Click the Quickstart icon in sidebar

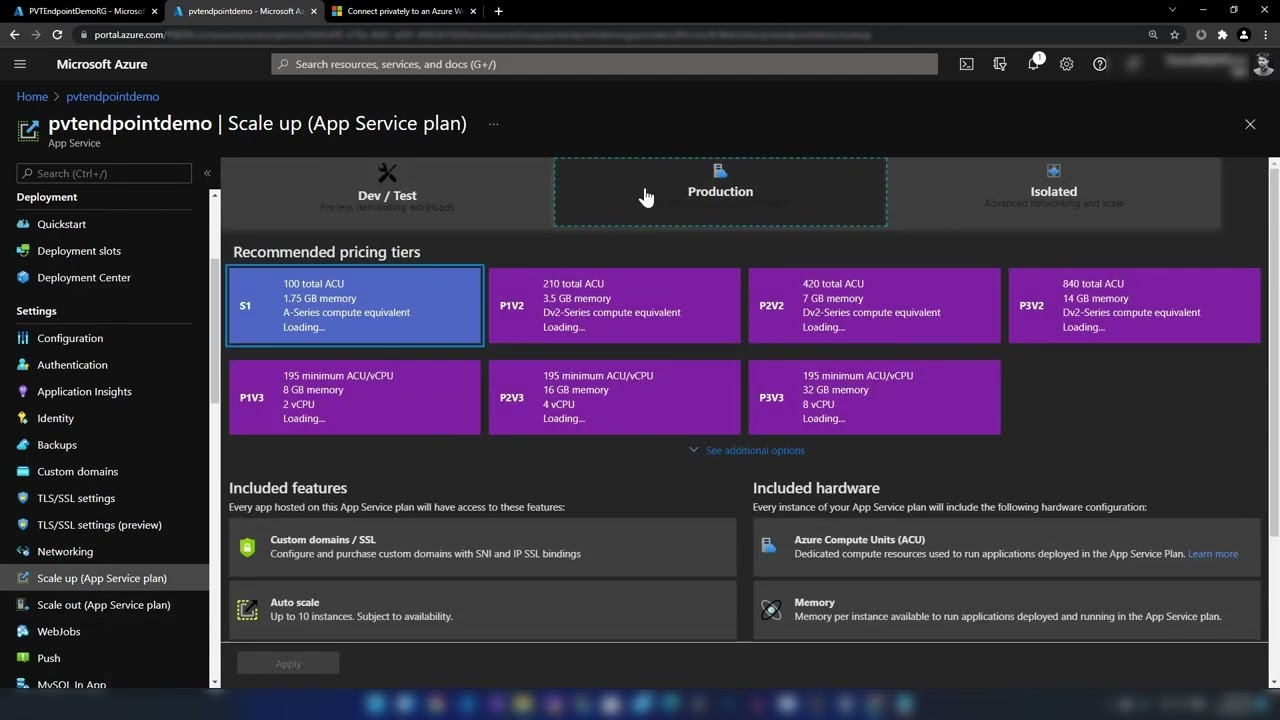pos(24,224)
